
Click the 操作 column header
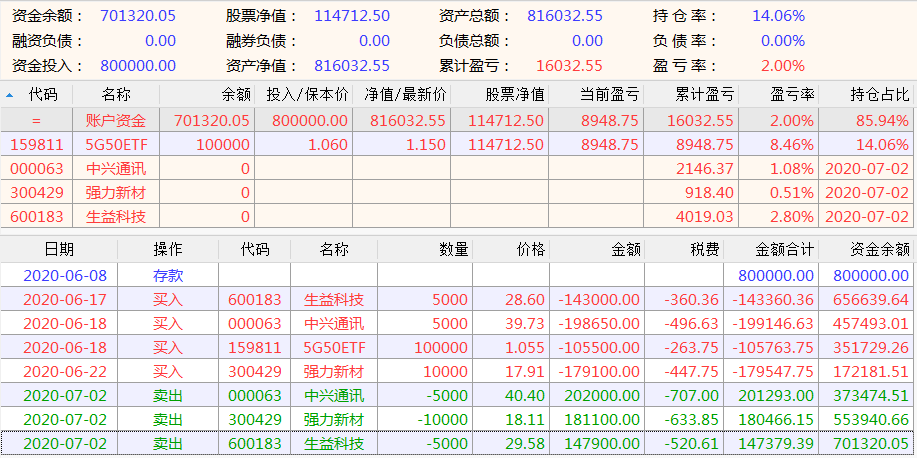tap(168, 250)
